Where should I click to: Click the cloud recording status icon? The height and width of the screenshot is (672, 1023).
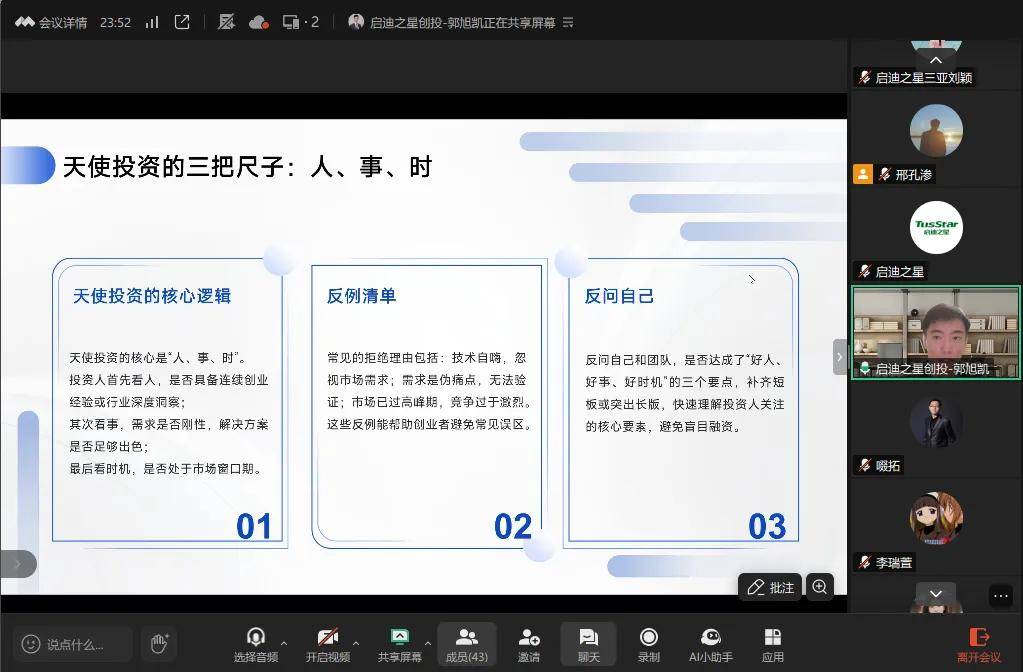click(x=258, y=22)
